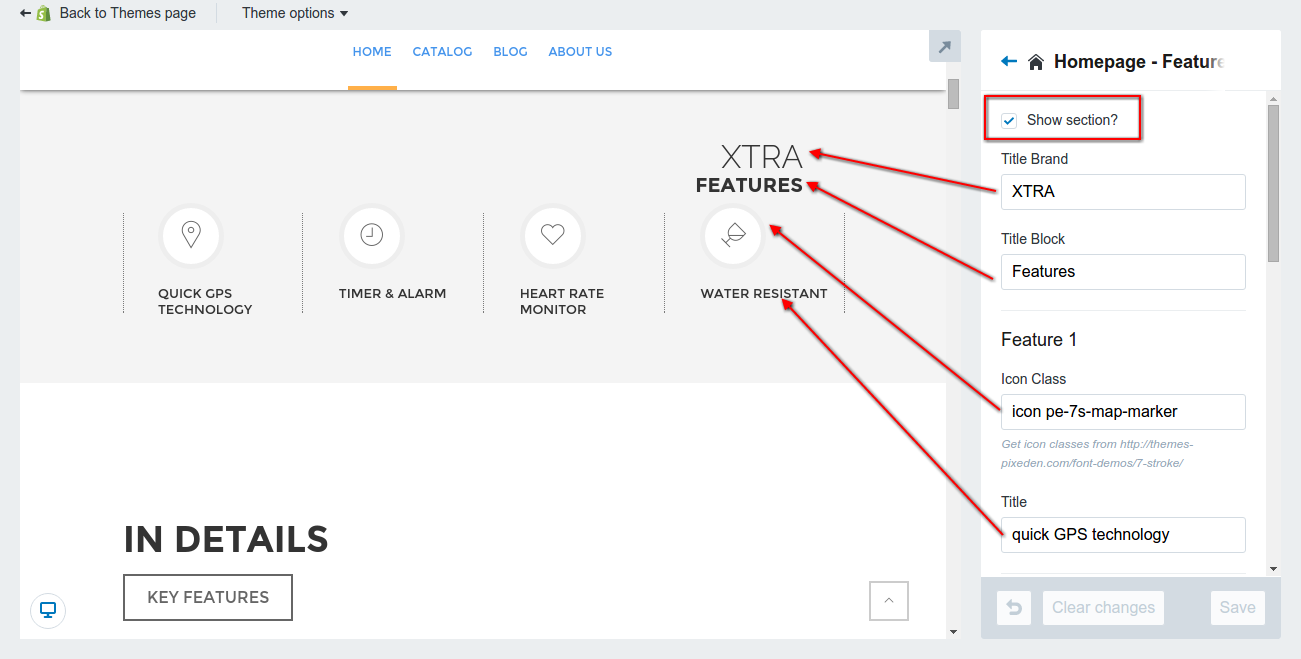Click the settings panel scrollbar thumb
1301x659 pixels.
click(1273, 183)
